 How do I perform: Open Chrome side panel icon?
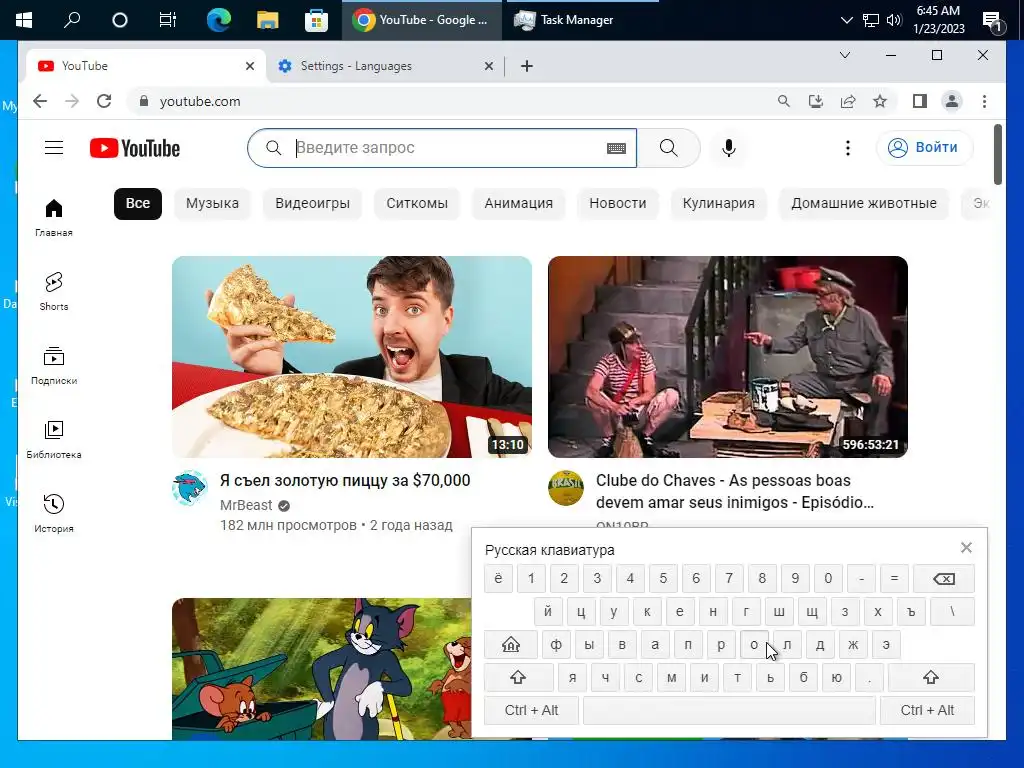[x=920, y=101]
